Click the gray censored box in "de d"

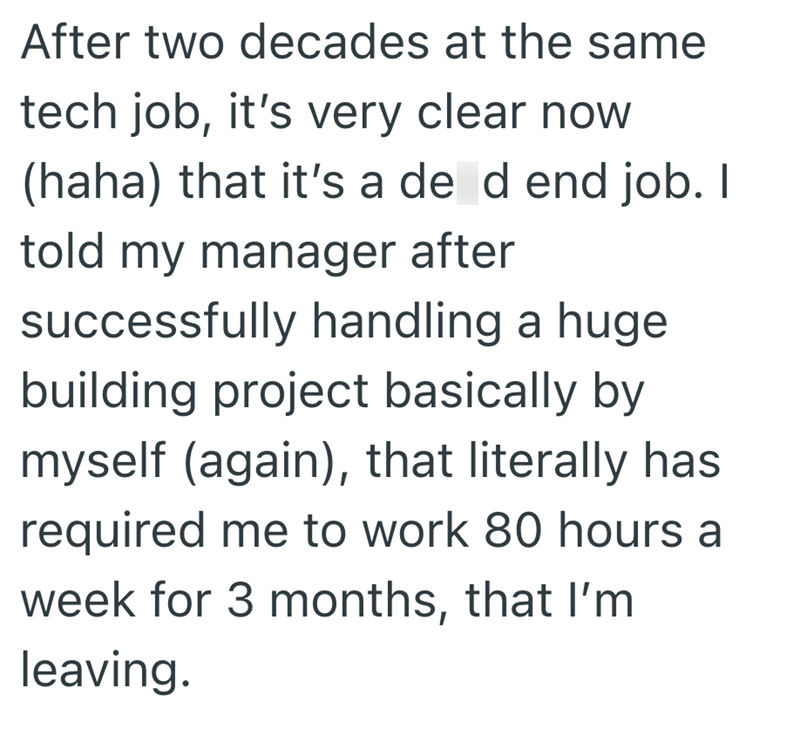pos(470,185)
